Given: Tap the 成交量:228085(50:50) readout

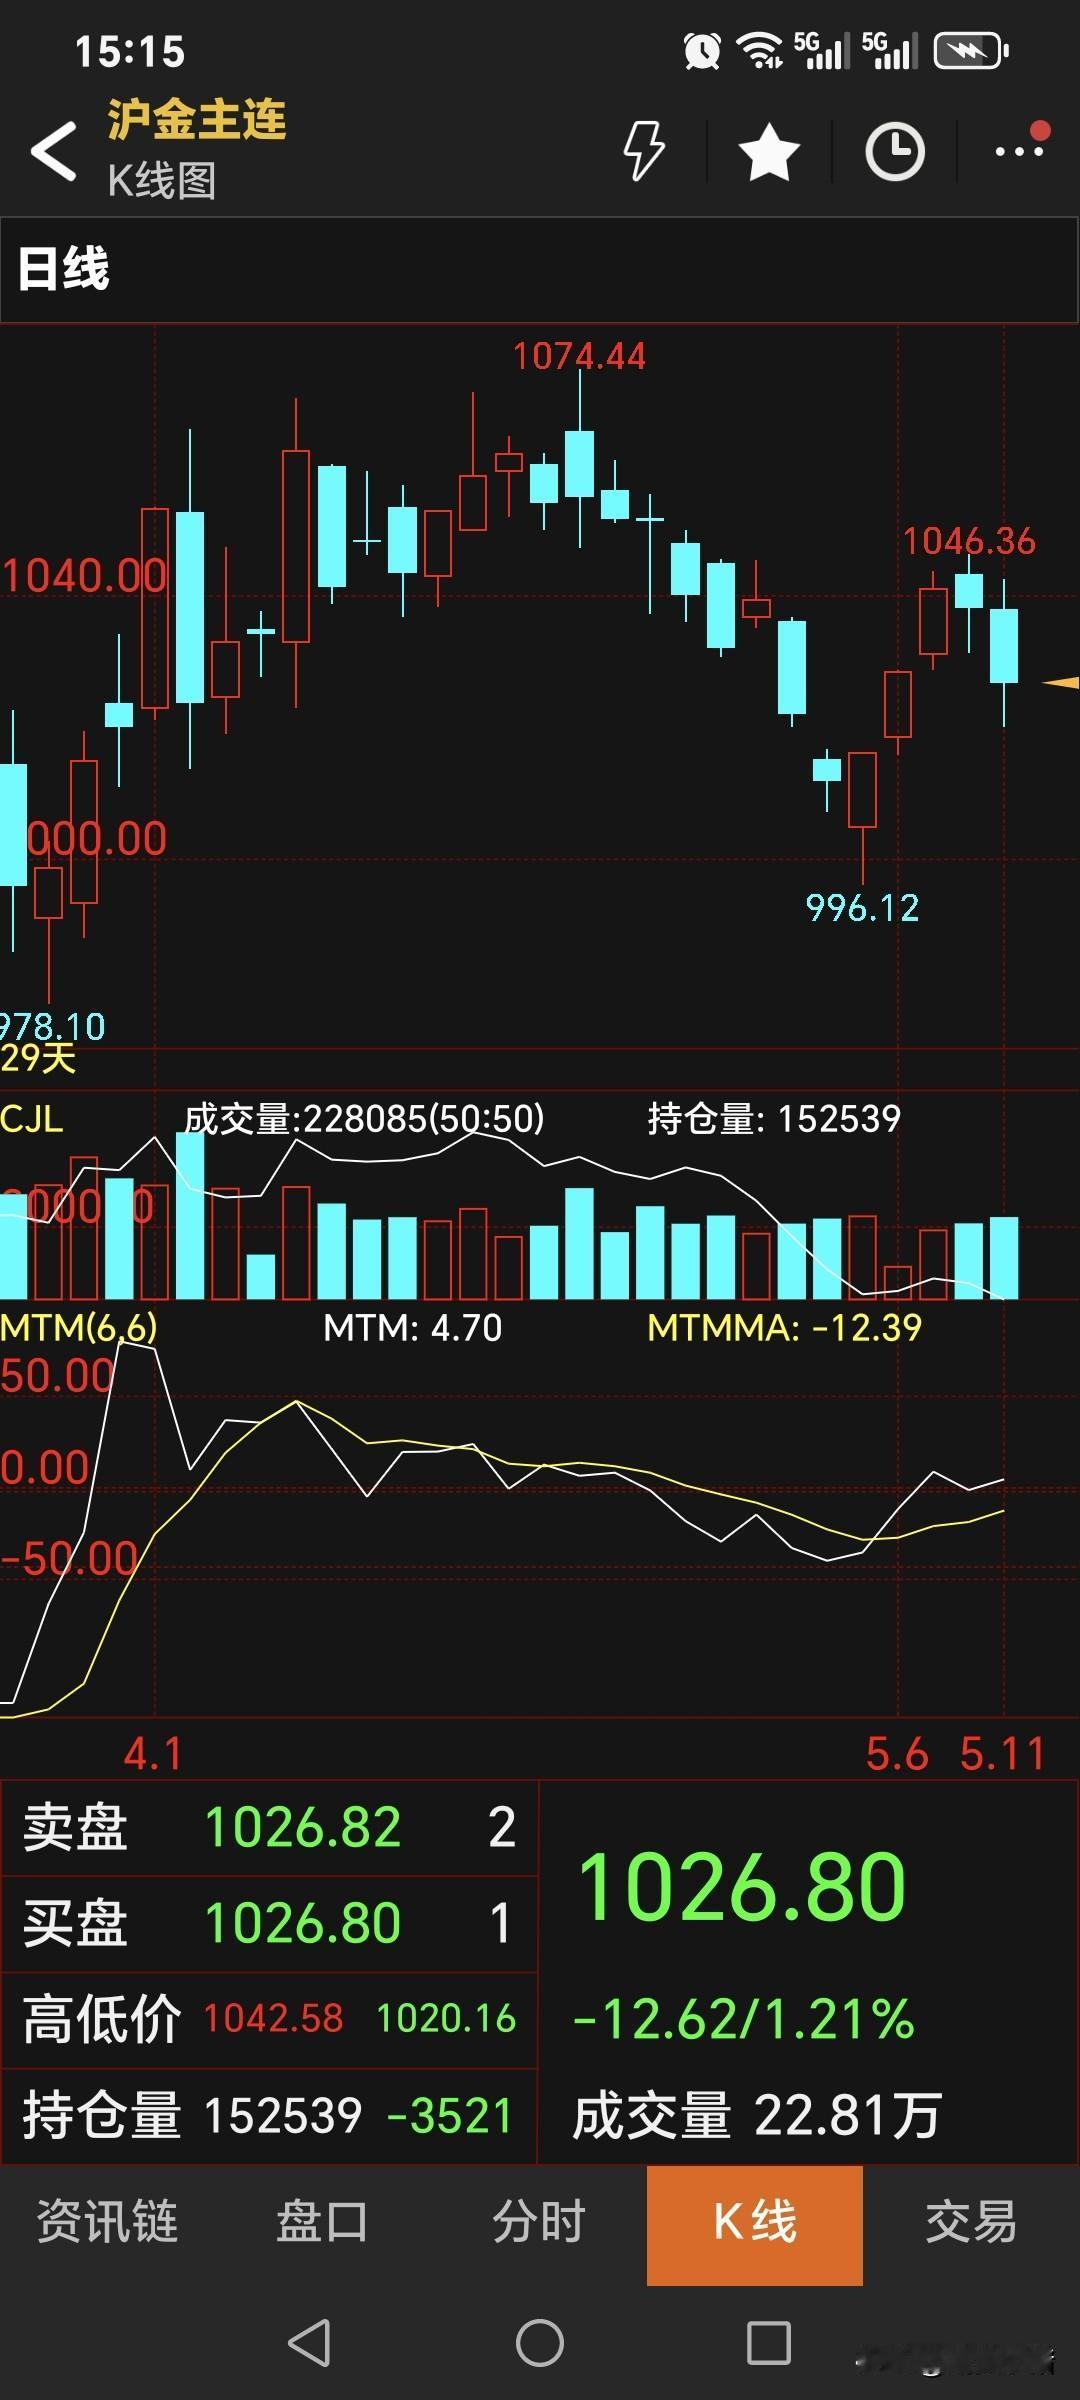Looking at the screenshot, I should coord(364,1118).
